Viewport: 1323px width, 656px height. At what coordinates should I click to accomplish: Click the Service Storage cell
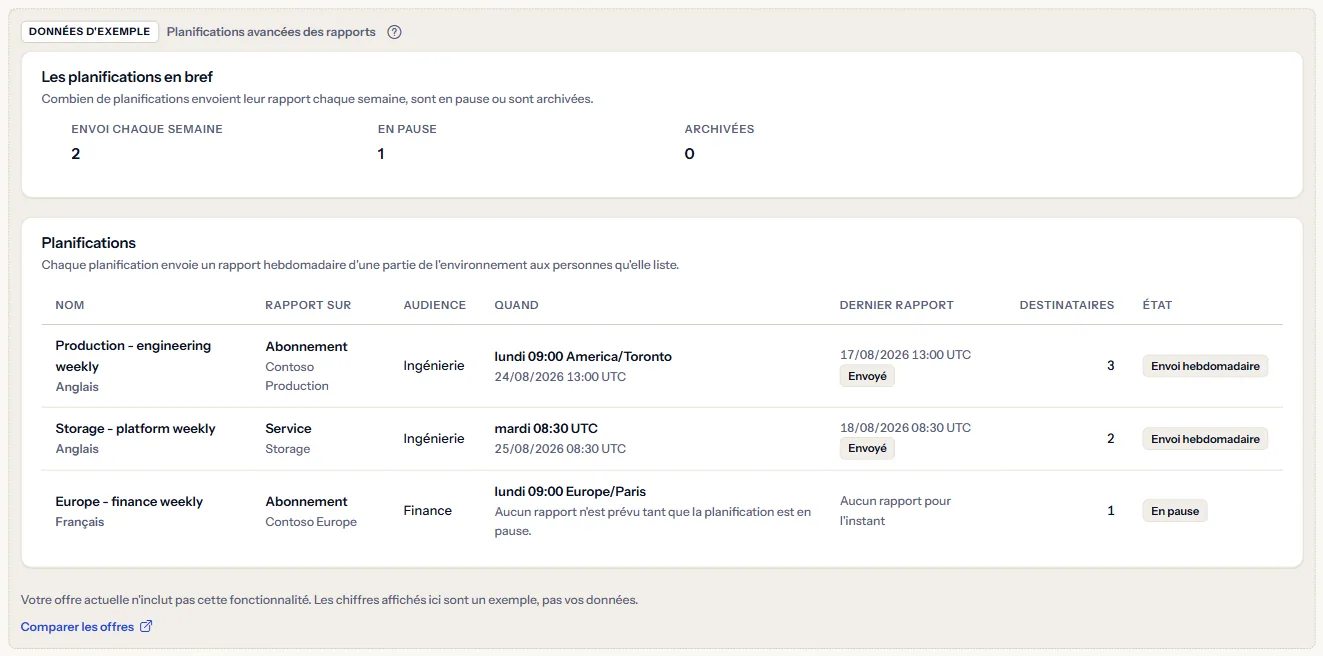(x=288, y=438)
